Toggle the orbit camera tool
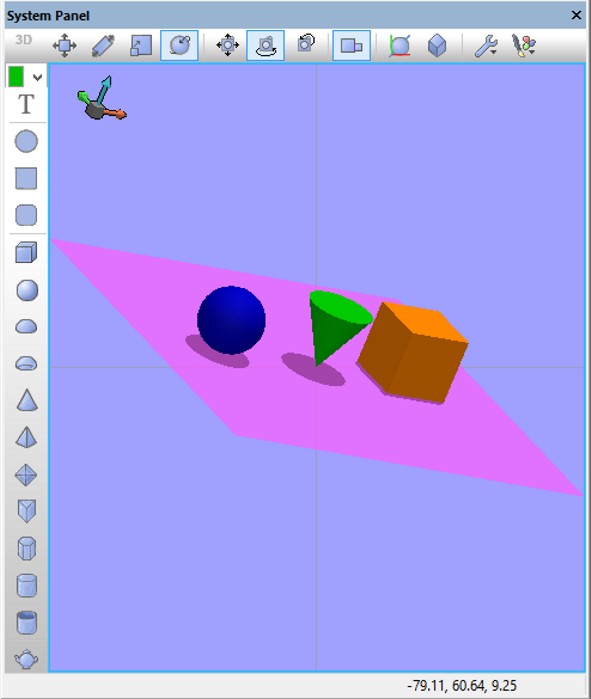 pos(266,45)
